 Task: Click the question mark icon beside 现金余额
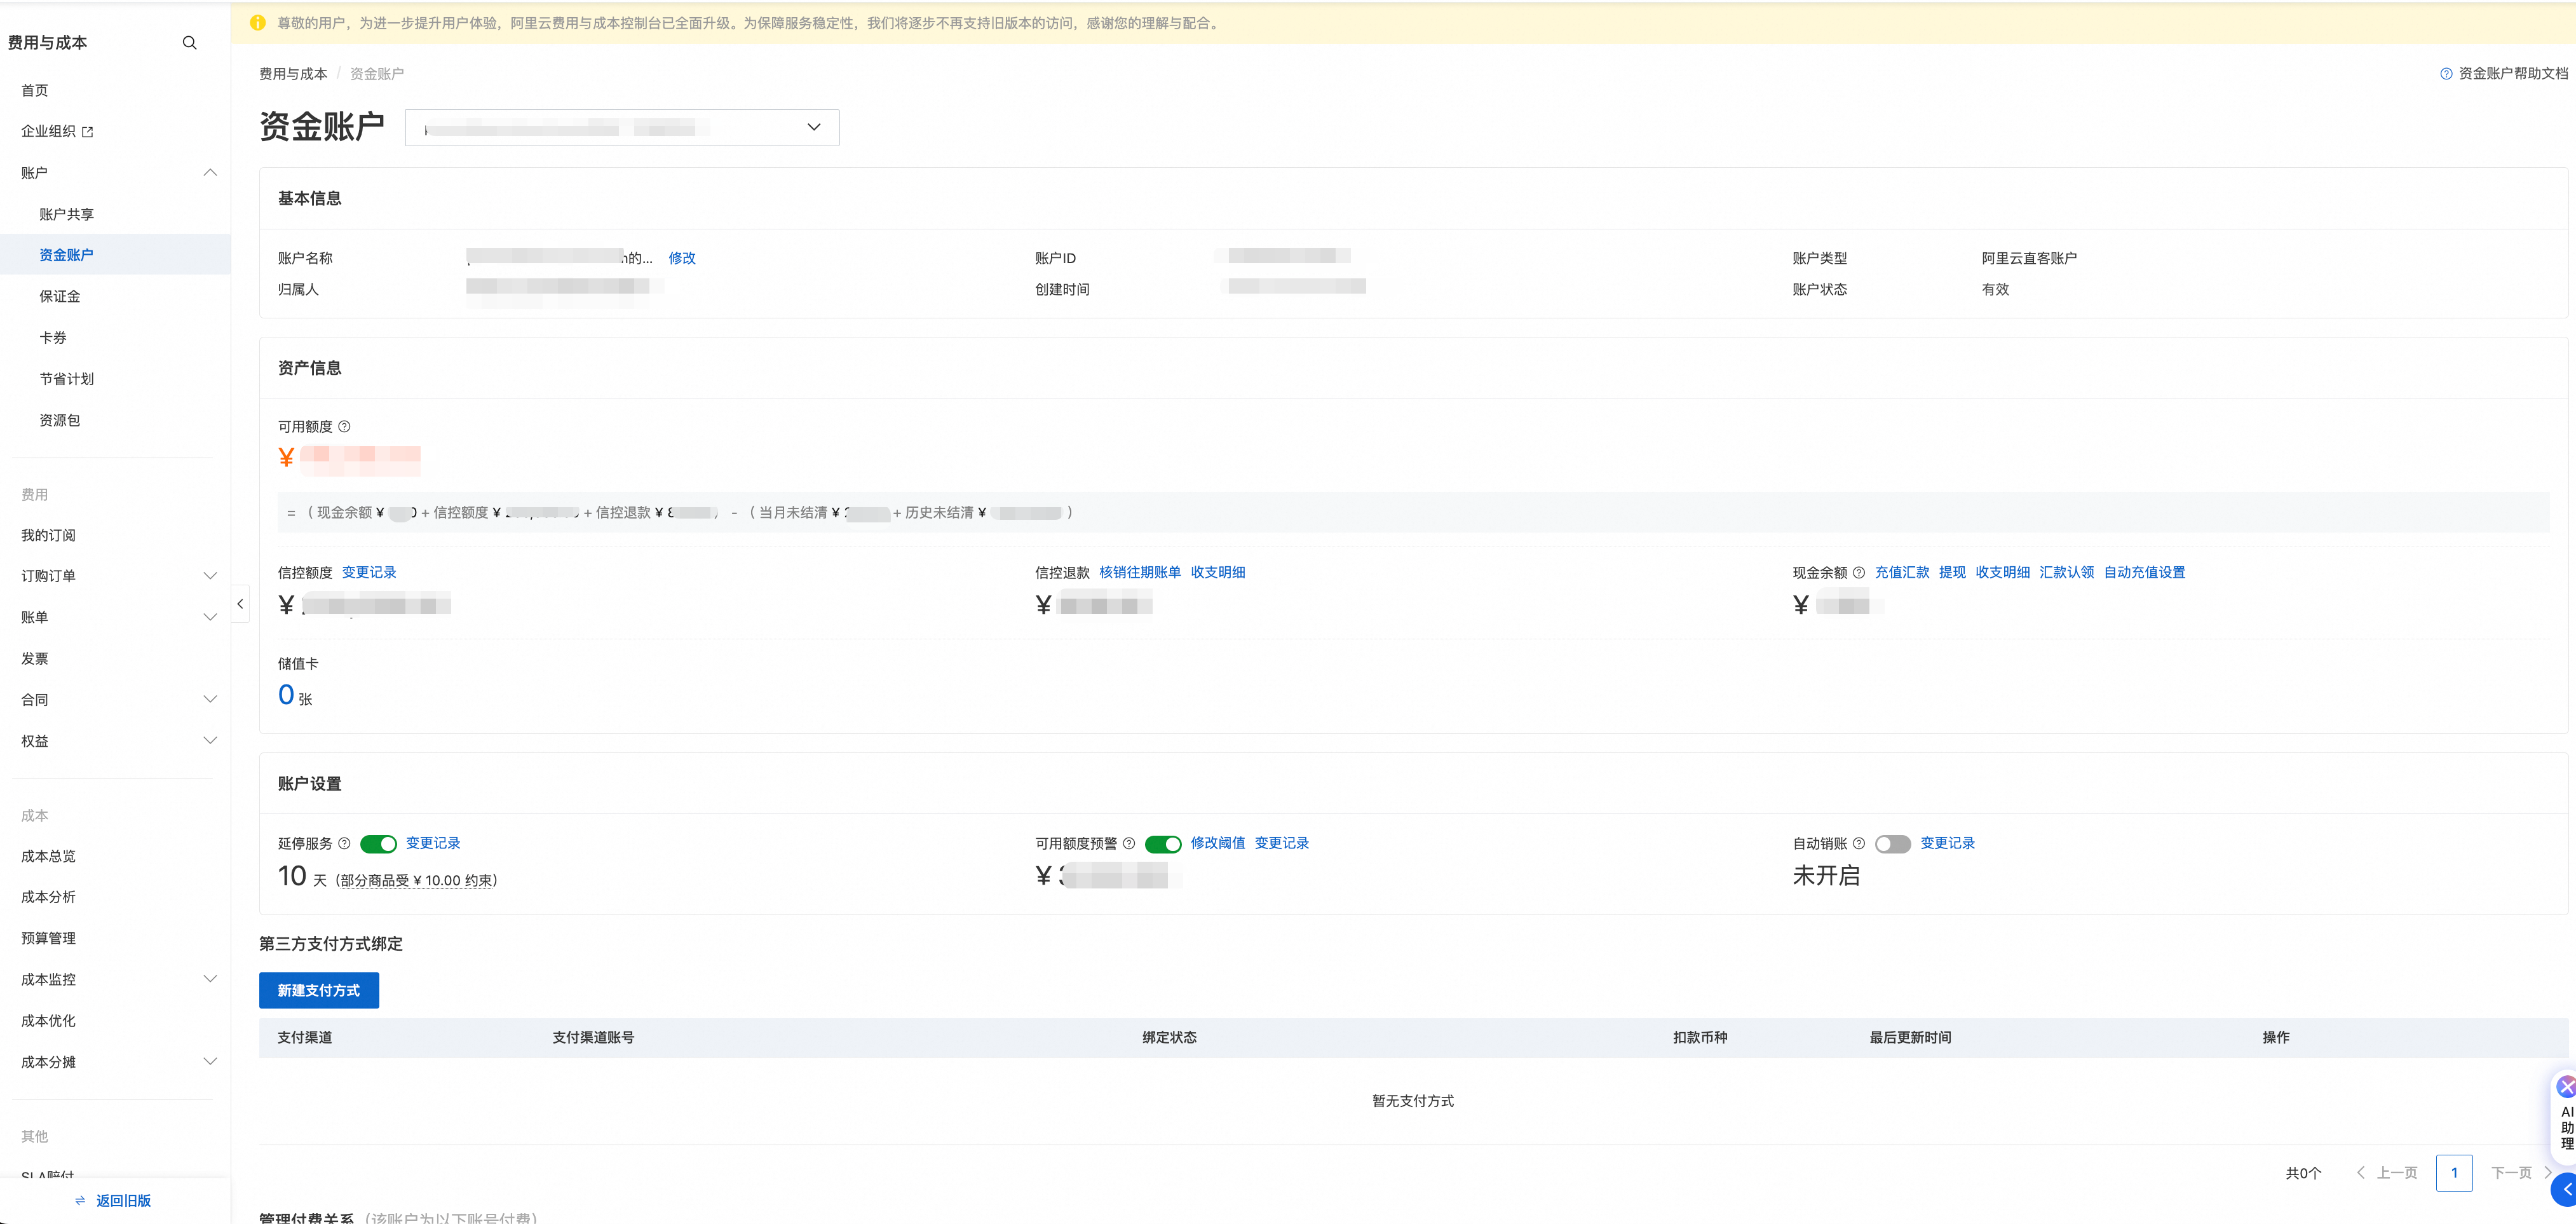pos(1858,573)
